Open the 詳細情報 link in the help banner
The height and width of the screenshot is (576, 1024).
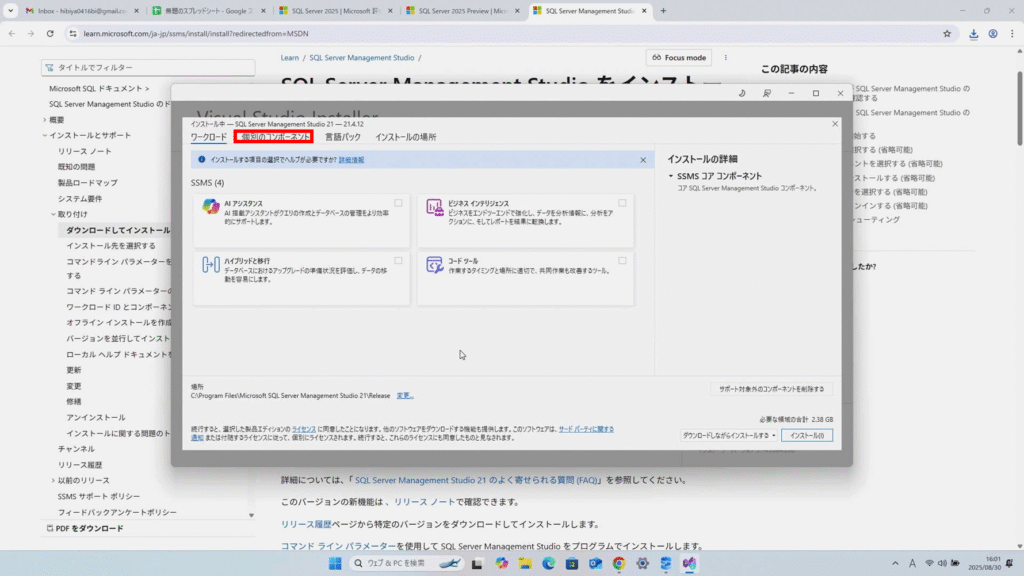click(x=351, y=160)
